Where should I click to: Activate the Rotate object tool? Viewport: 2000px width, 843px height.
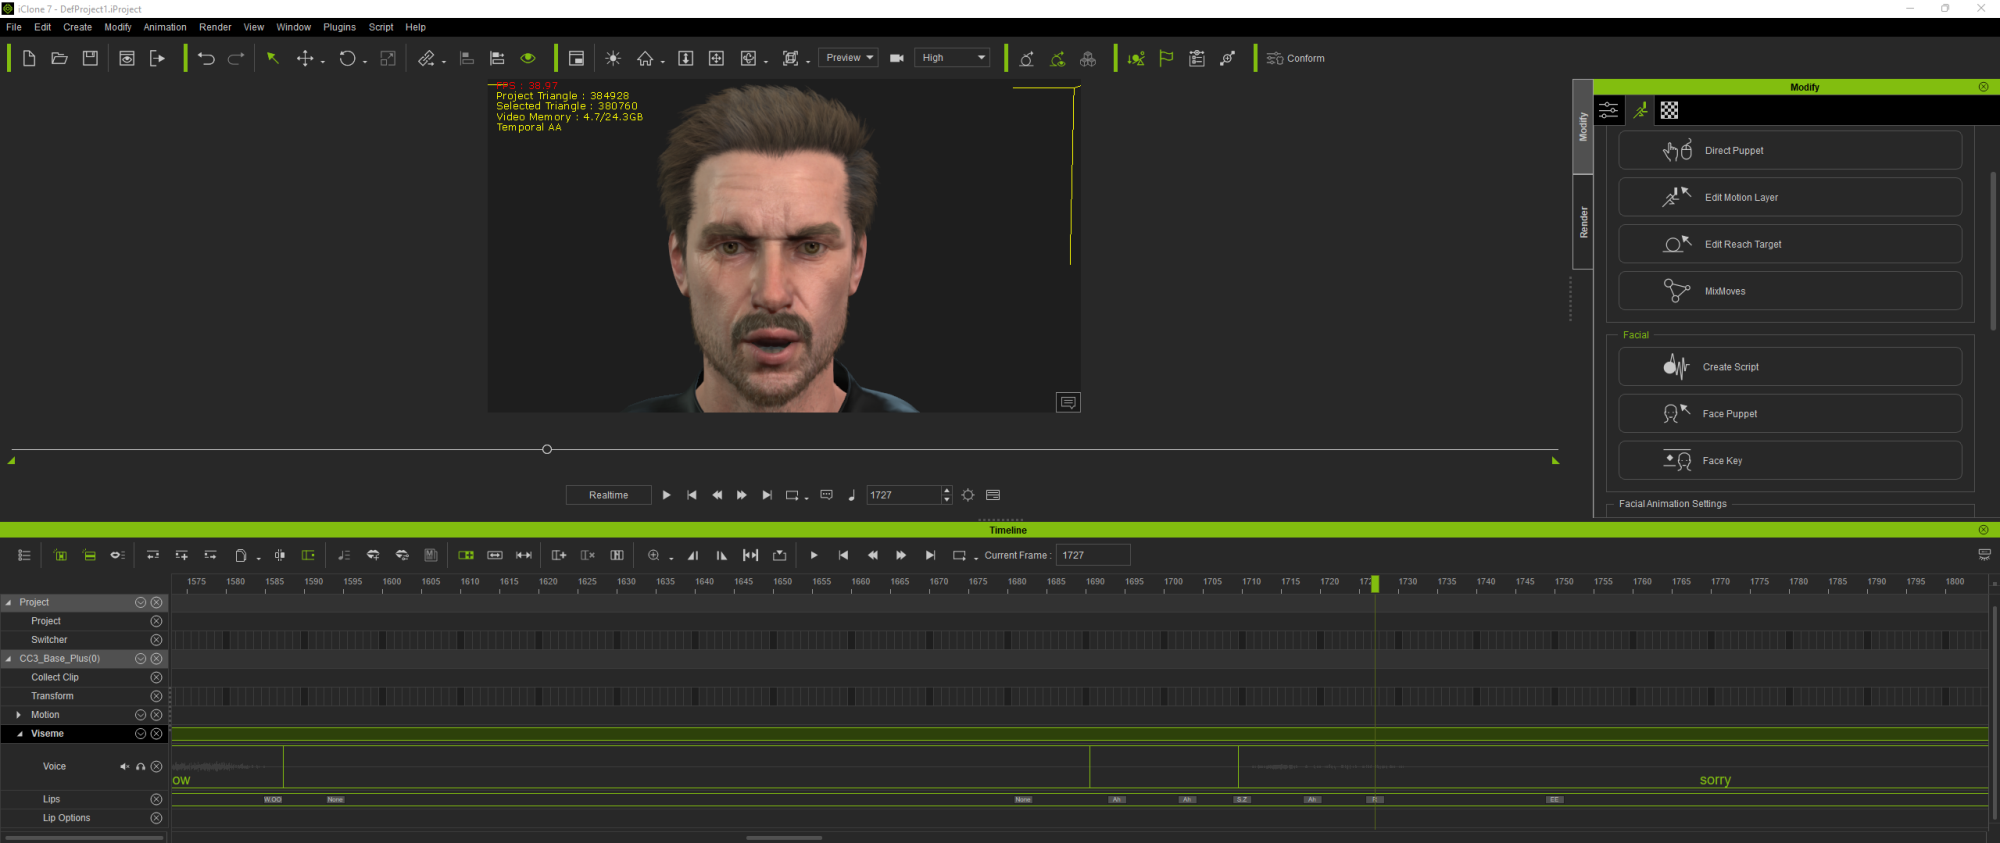347,58
